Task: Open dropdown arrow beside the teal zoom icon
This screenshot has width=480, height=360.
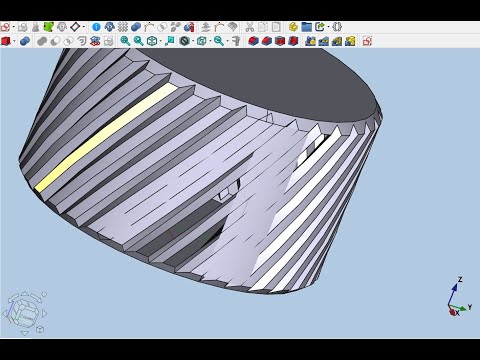Action: coord(227,41)
